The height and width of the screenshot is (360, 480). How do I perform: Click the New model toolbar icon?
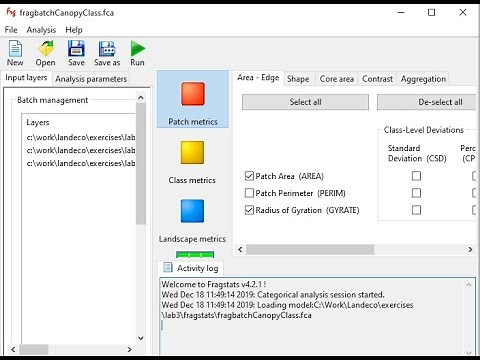[x=15, y=49]
